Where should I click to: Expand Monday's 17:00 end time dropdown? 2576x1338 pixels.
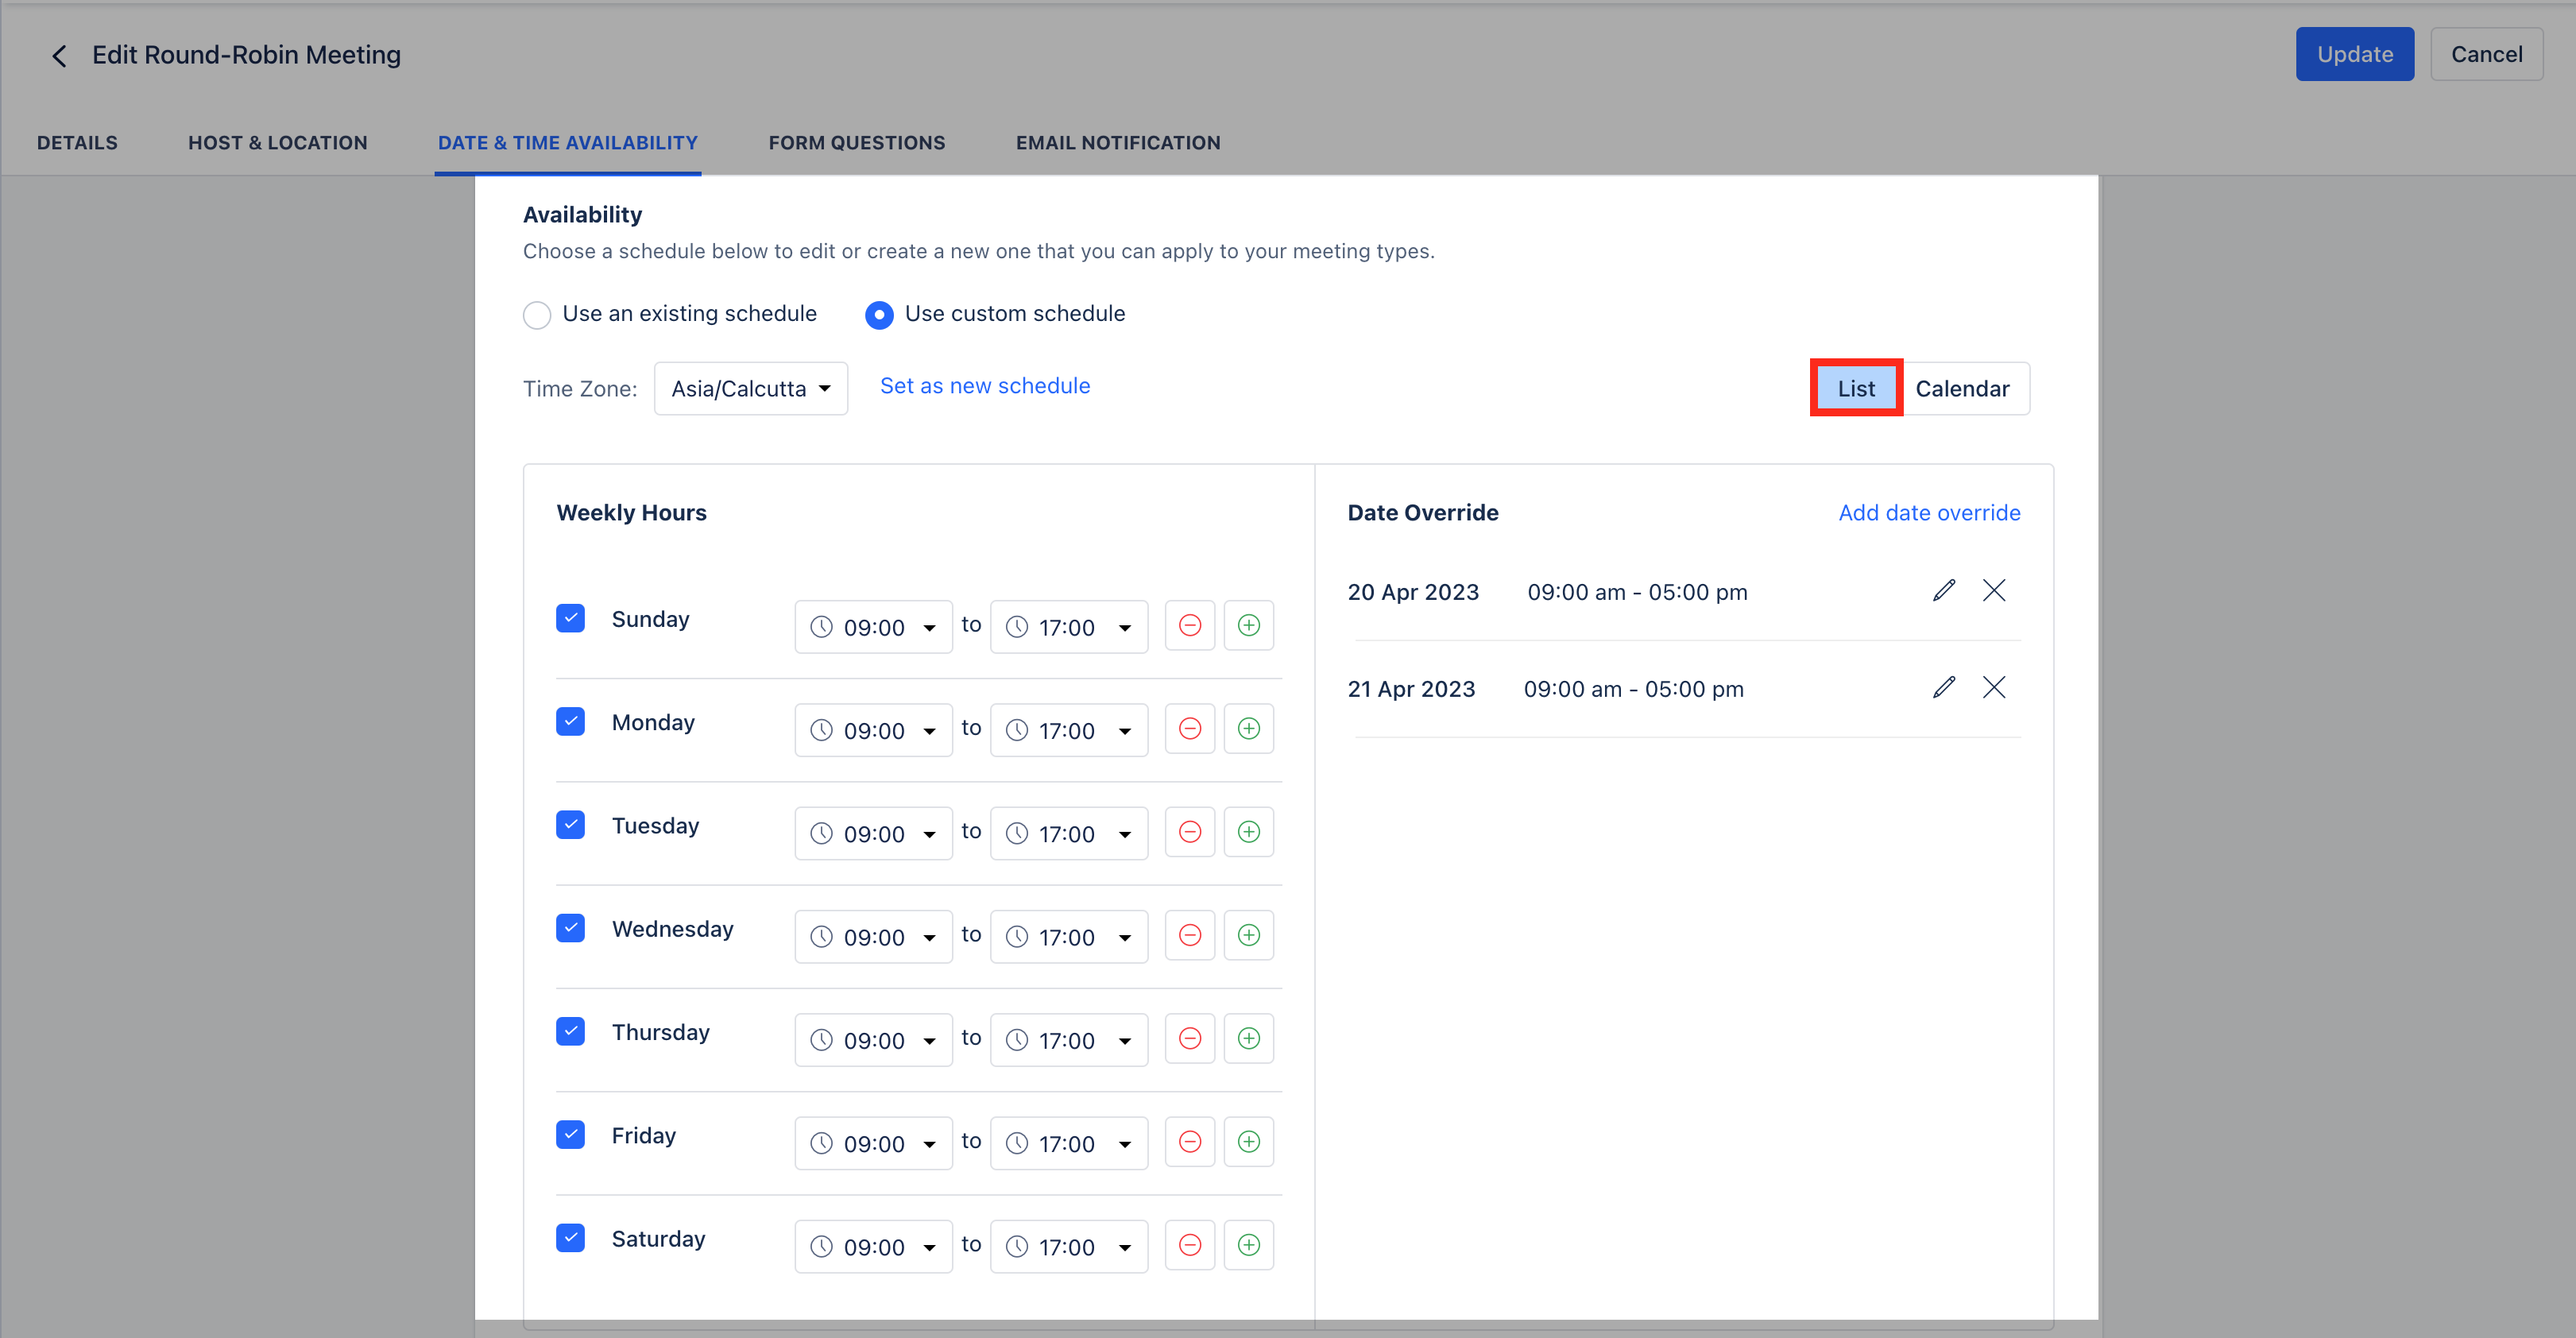click(x=1068, y=731)
